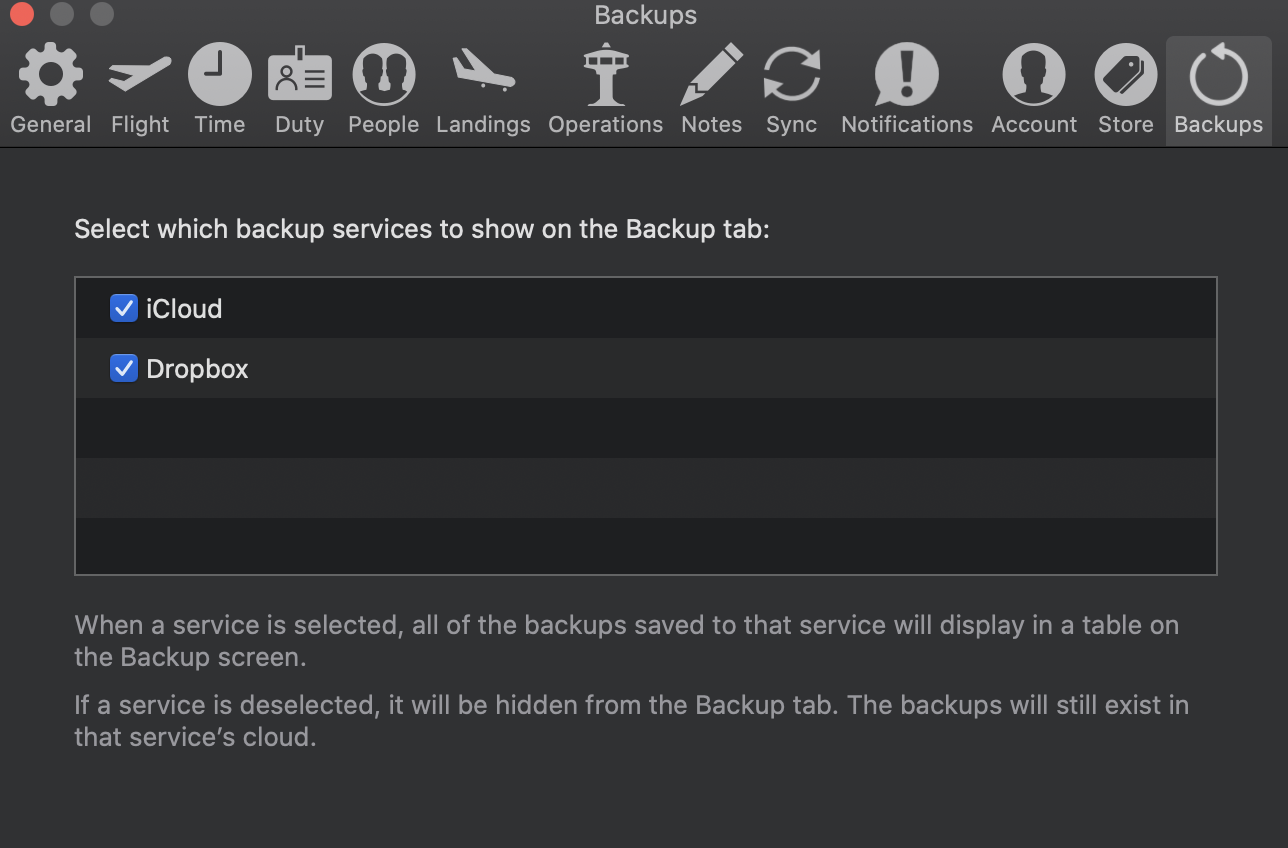
Task: Close the Backups preferences window
Action: (22, 14)
